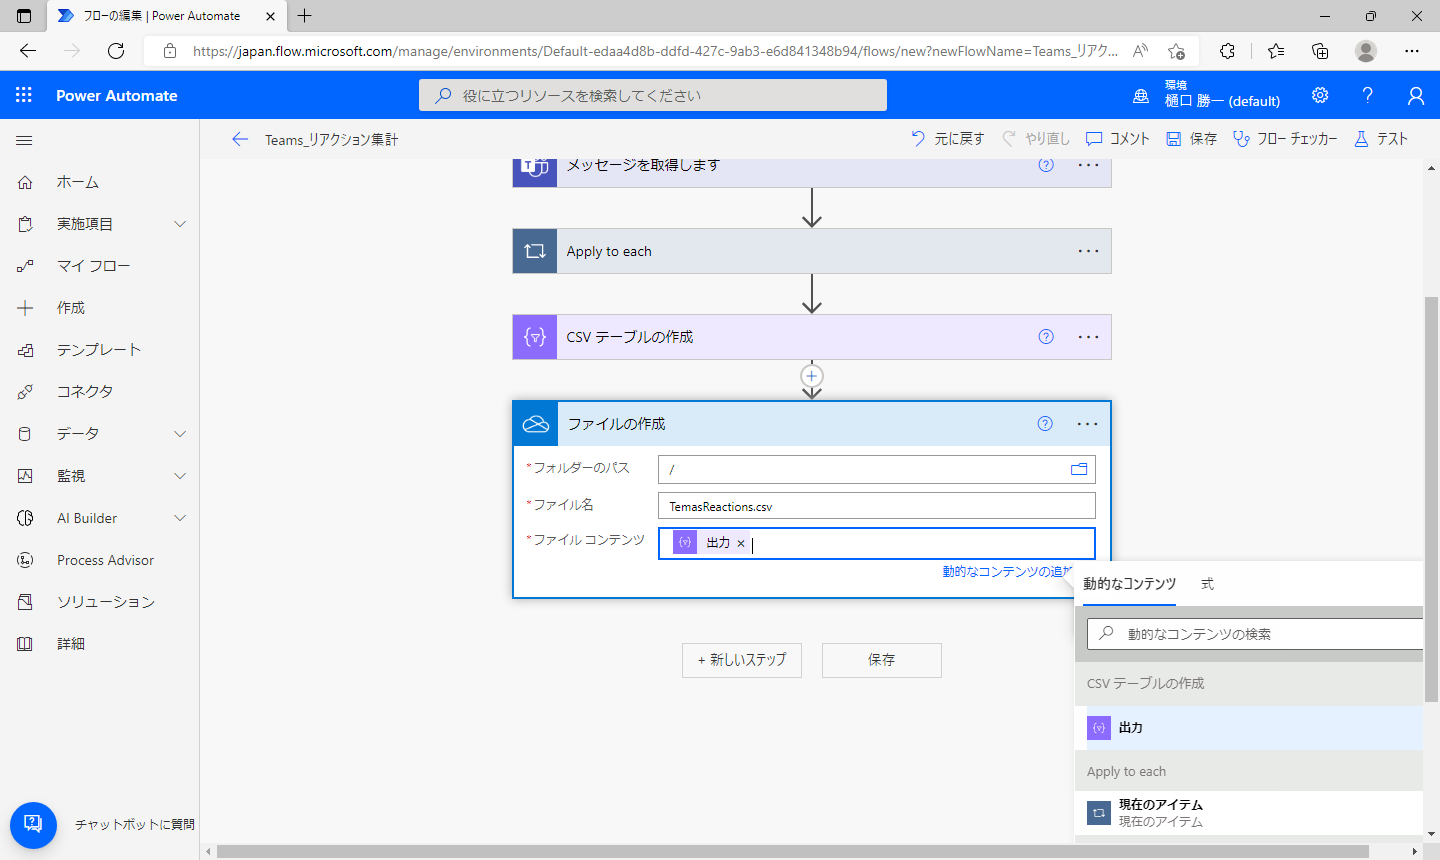
Task: Open テンプレート in the sidebar
Action: 99,350
